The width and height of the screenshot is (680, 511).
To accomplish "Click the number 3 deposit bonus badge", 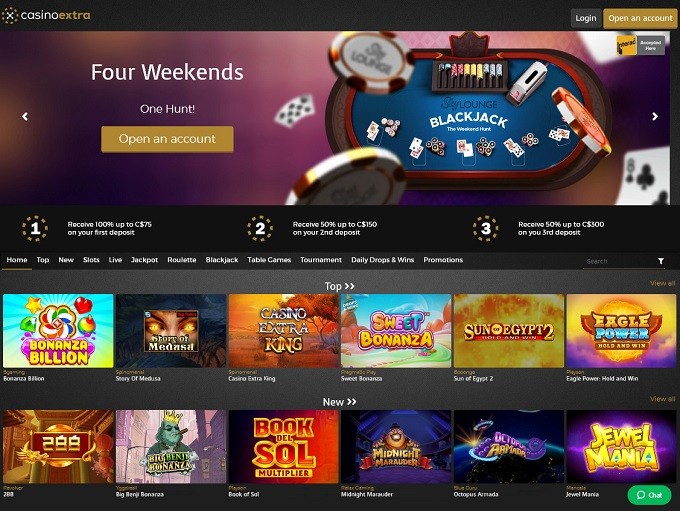I will click(x=486, y=228).
